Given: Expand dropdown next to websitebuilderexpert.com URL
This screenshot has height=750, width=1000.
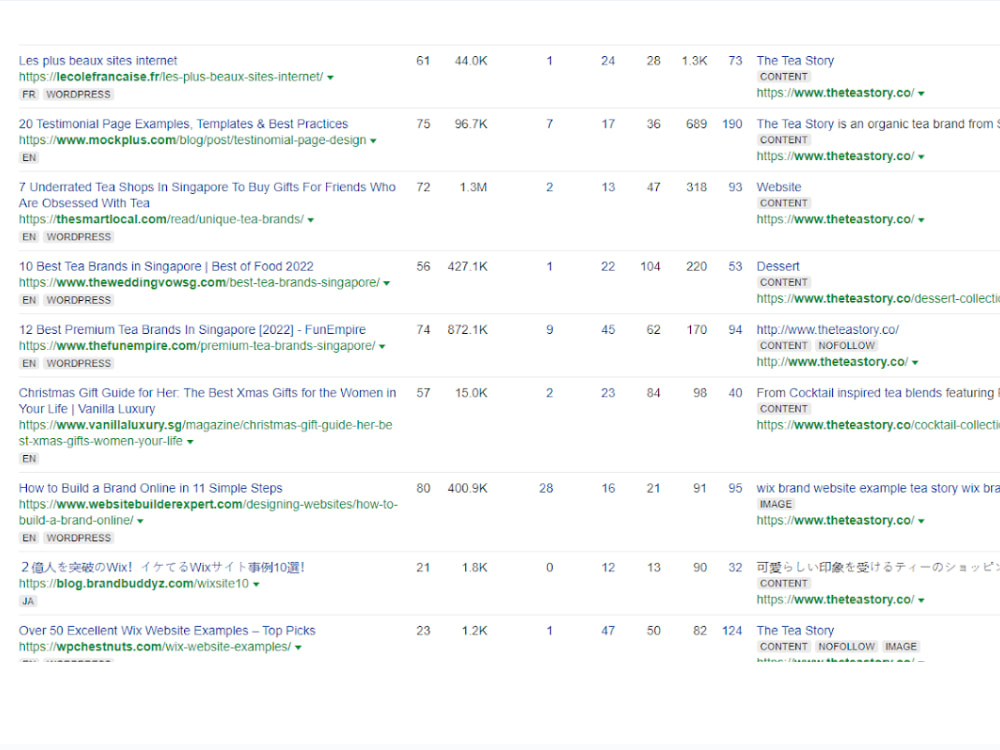Looking at the screenshot, I should 140,520.
